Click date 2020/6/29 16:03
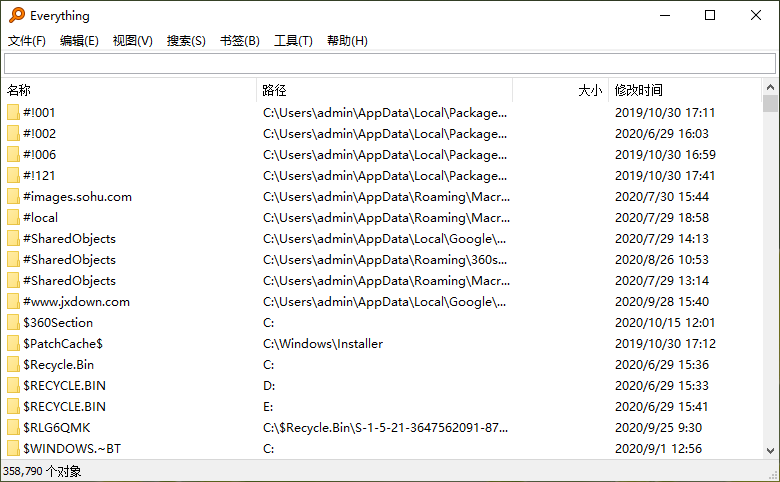 (x=662, y=134)
